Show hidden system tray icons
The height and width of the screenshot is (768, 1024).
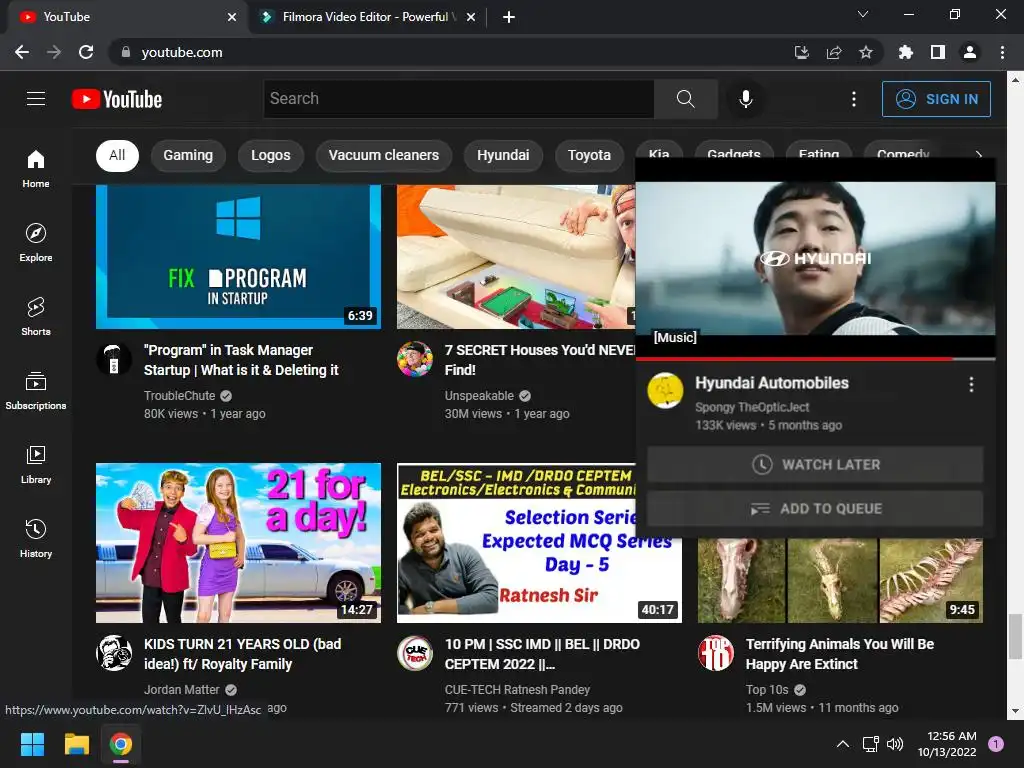pos(843,744)
